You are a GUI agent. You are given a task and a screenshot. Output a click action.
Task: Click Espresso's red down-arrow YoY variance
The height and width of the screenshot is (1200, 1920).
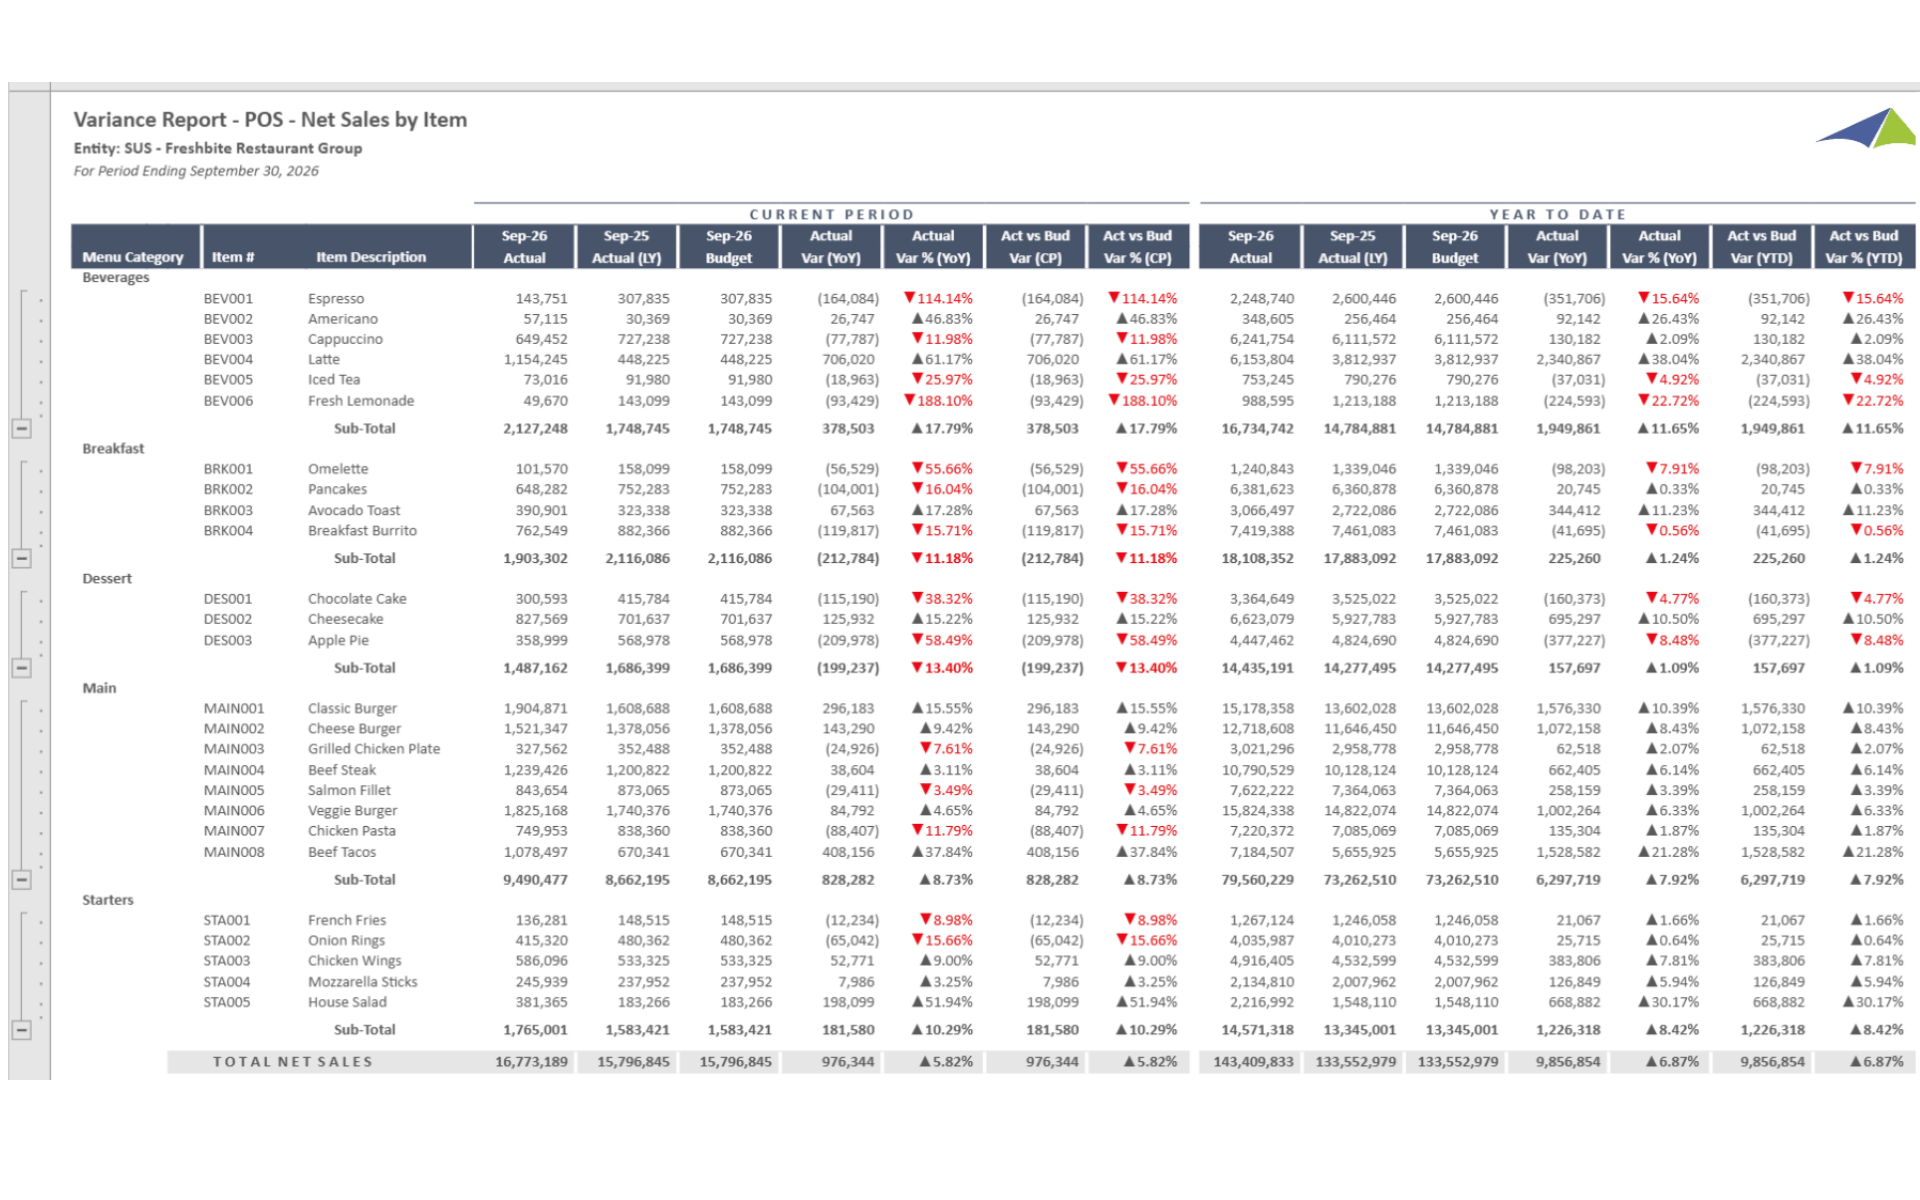point(938,298)
